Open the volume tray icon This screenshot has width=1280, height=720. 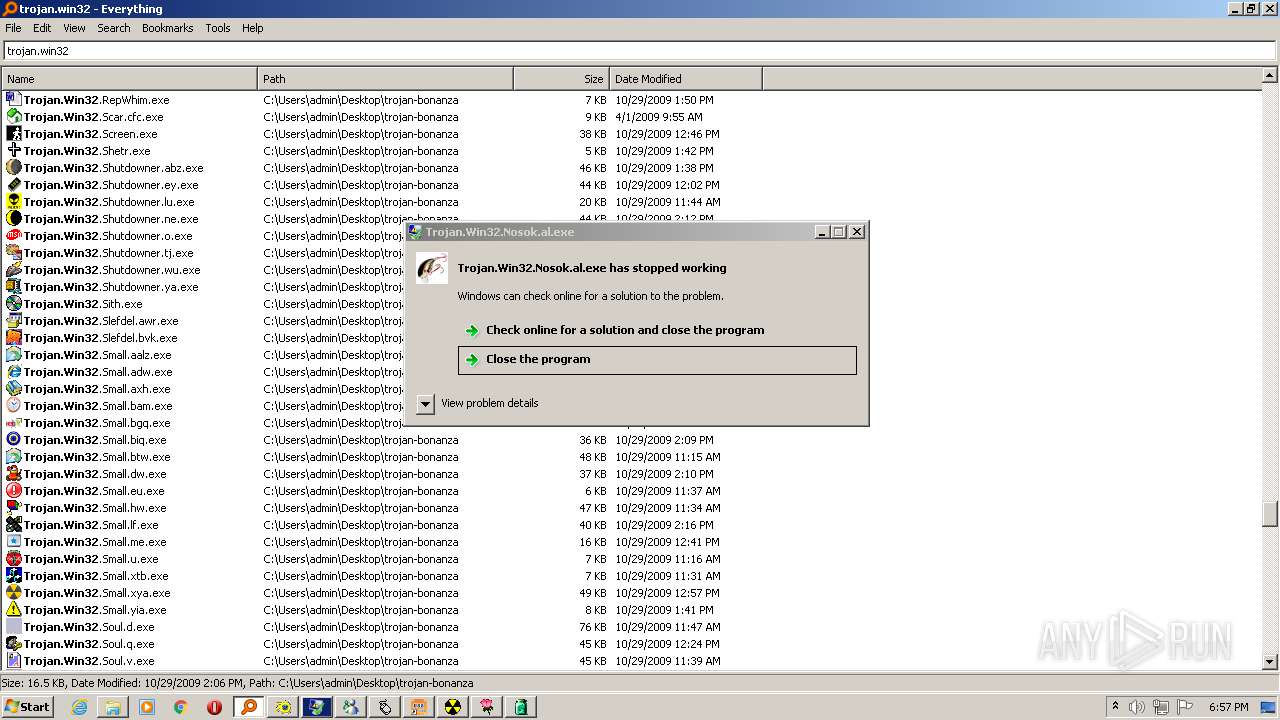coord(1137,707)
